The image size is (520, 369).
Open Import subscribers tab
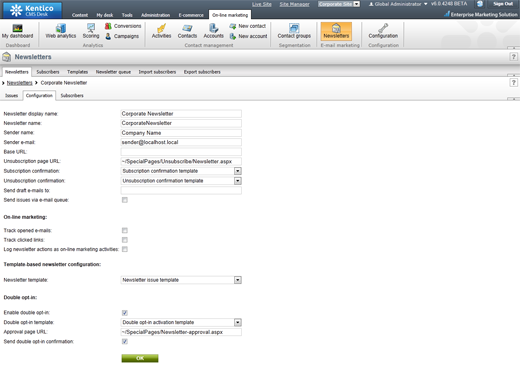(157, 72)
